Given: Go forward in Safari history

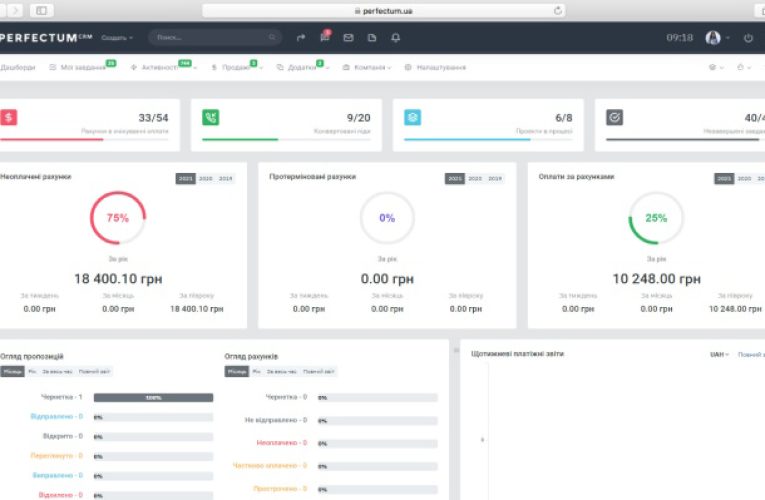Looking at the screenshot, I should [x=15, y=10].
